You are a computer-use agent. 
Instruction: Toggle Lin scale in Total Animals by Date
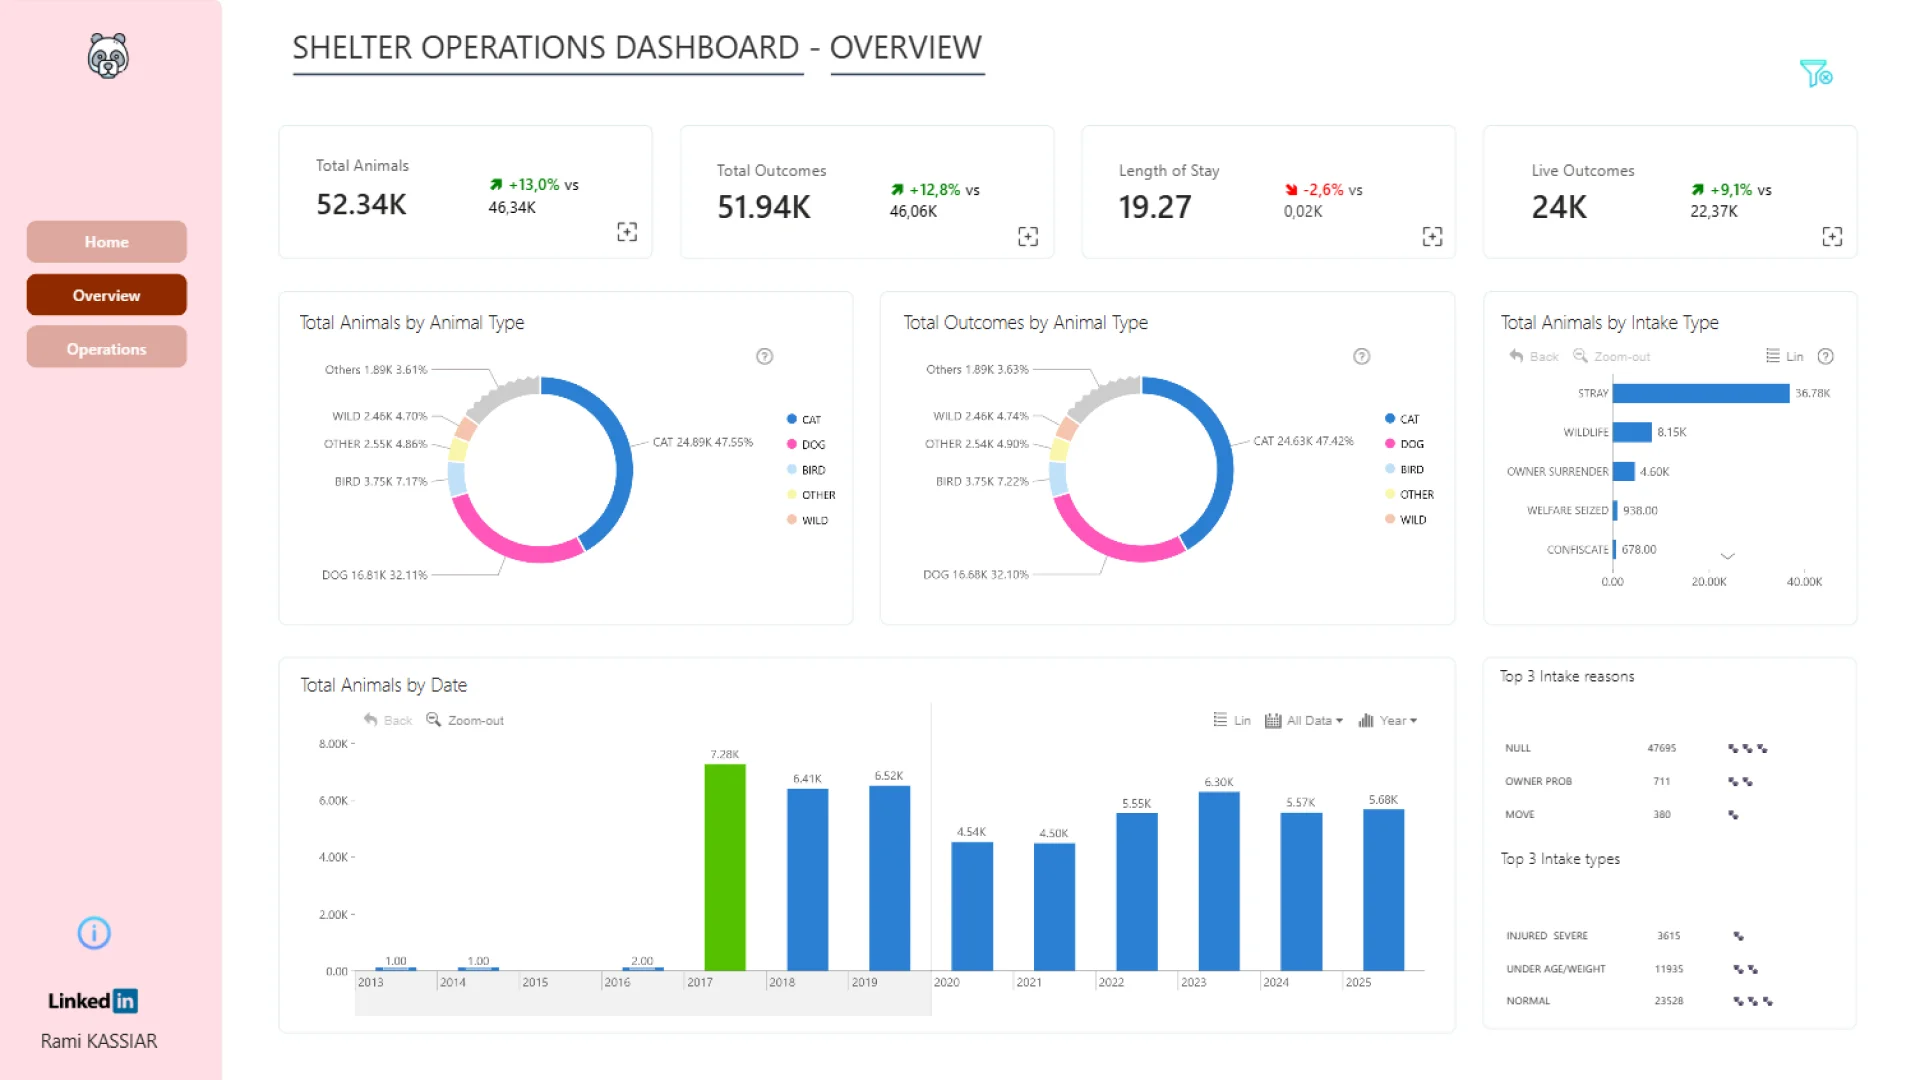click(x=1232, y=720)
